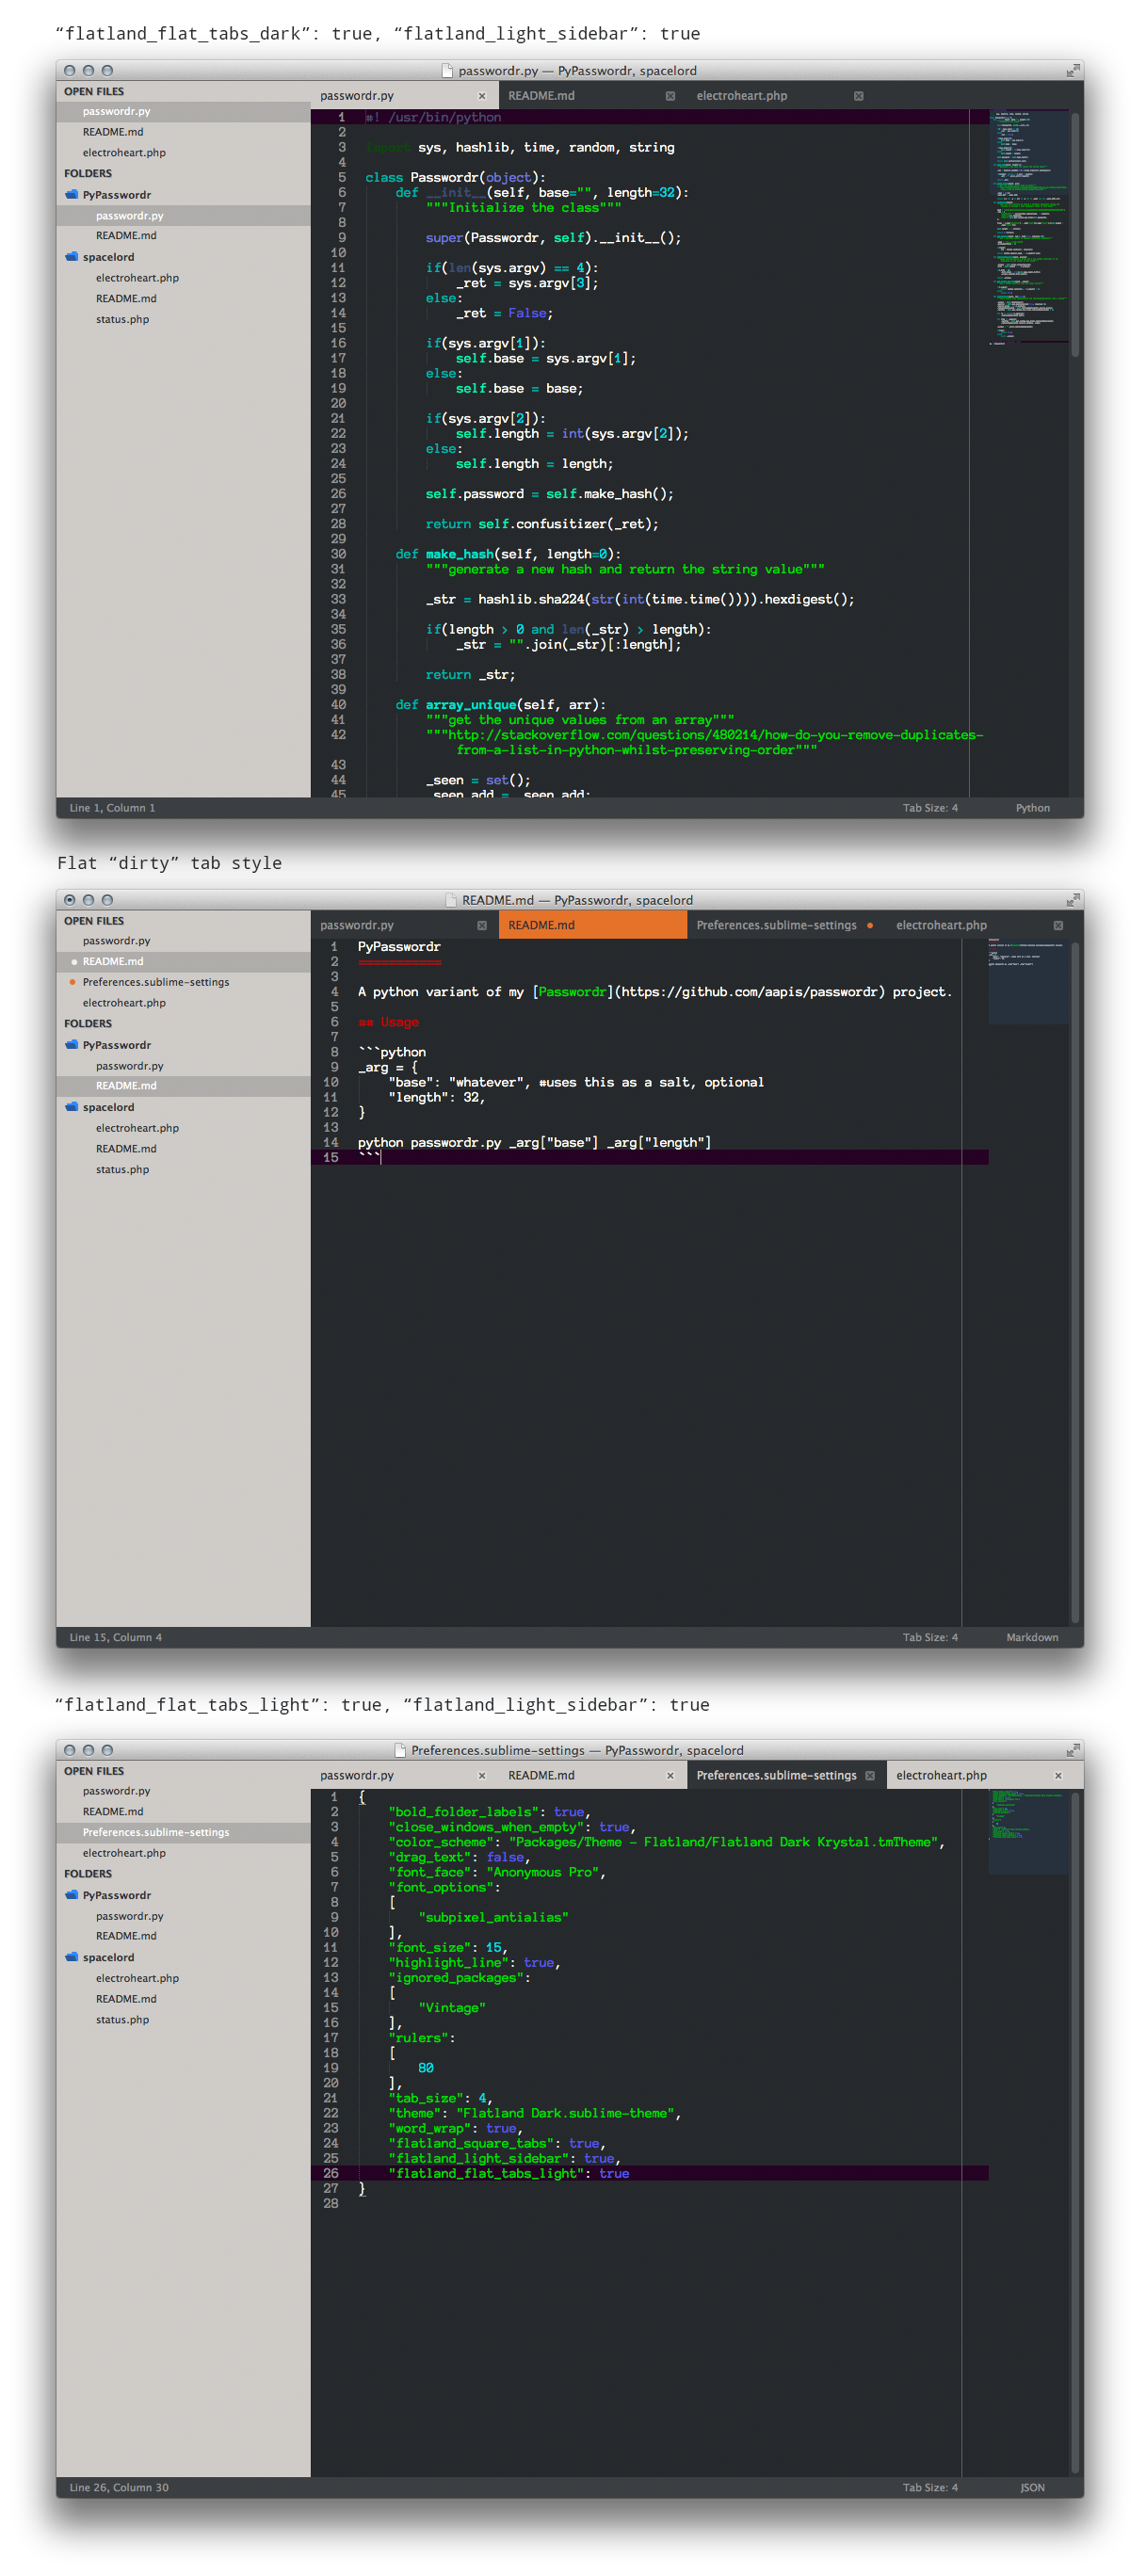This screenshot has width=1130, height=2576.
Task: Select the orange highlighted README.md tab
Action: pyautogui.click(x=592, y=926)
